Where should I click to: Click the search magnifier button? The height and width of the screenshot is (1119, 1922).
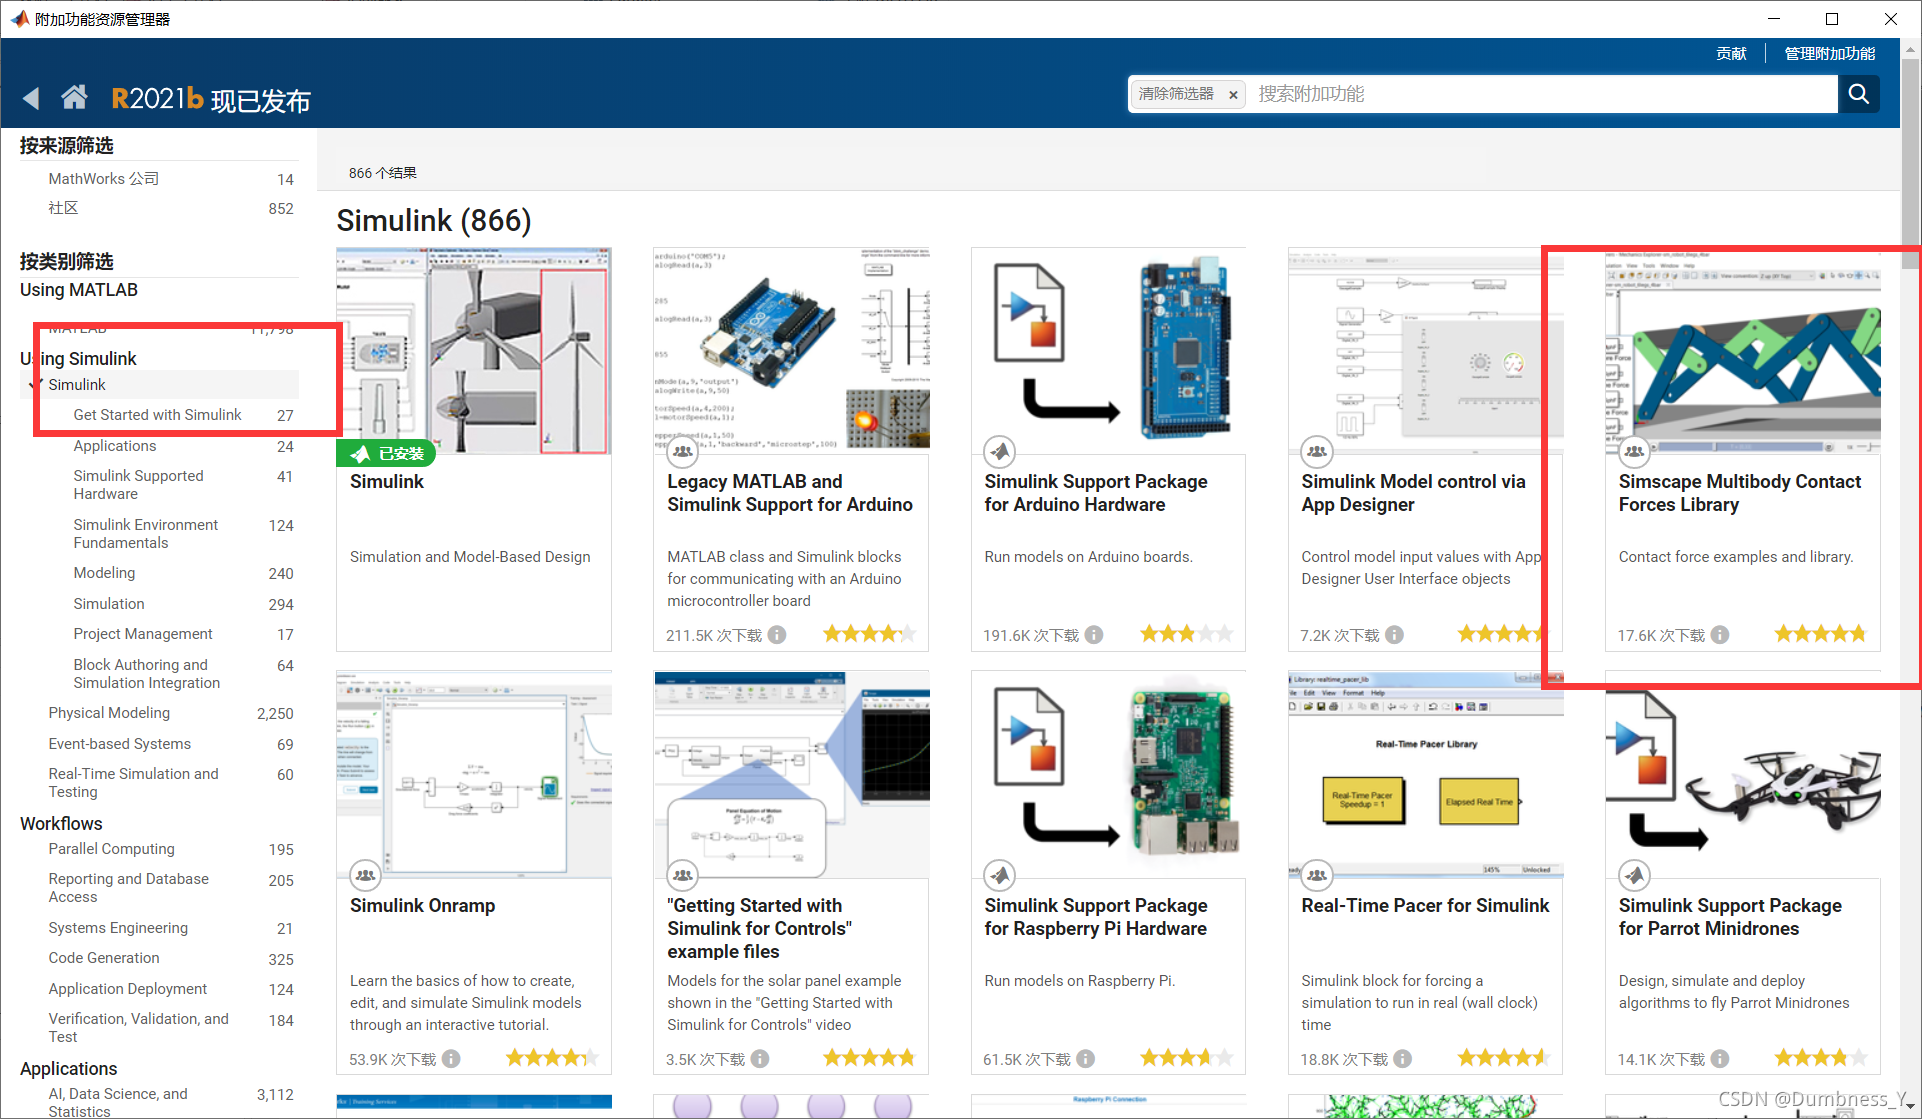tap(1859, 94)
